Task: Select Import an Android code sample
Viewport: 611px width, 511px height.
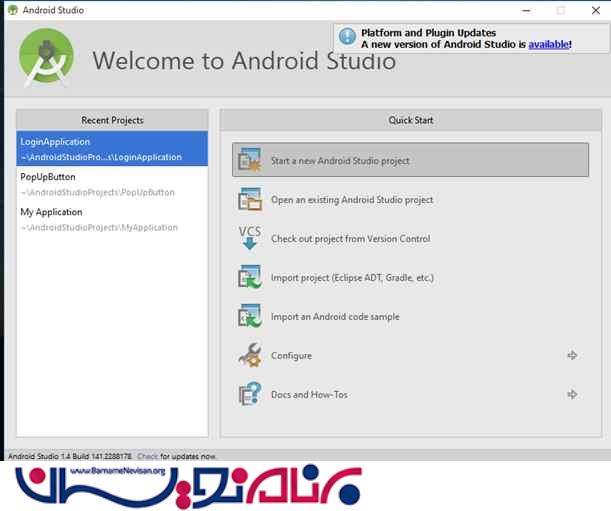Action: (335, 317)
